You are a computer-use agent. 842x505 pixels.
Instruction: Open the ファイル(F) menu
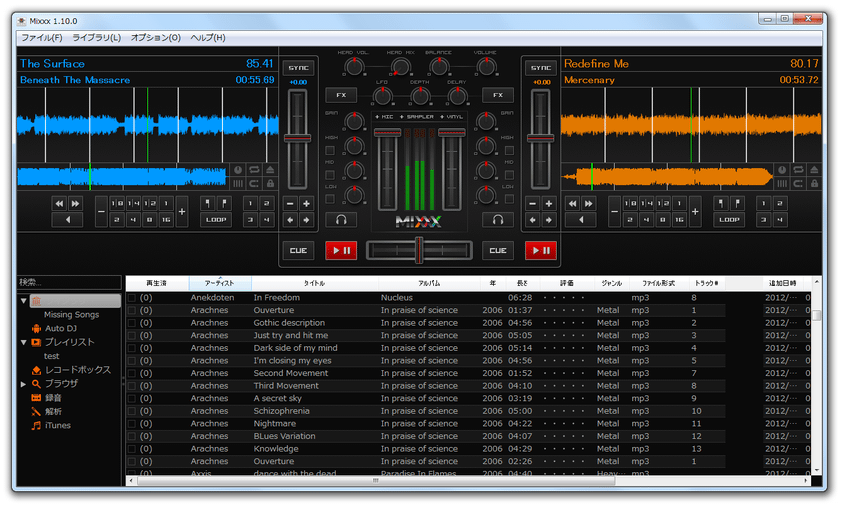[42, 38]
